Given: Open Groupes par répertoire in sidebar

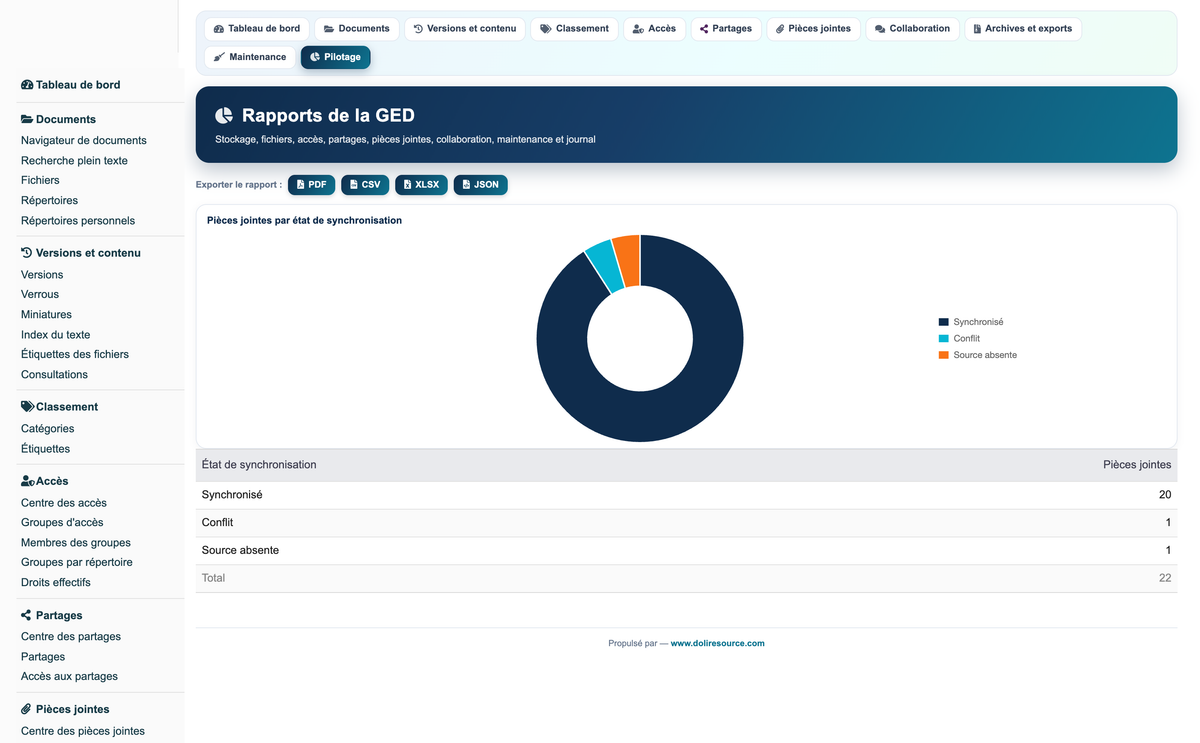Looking at the screenshot, I should [x=77, y=563].
